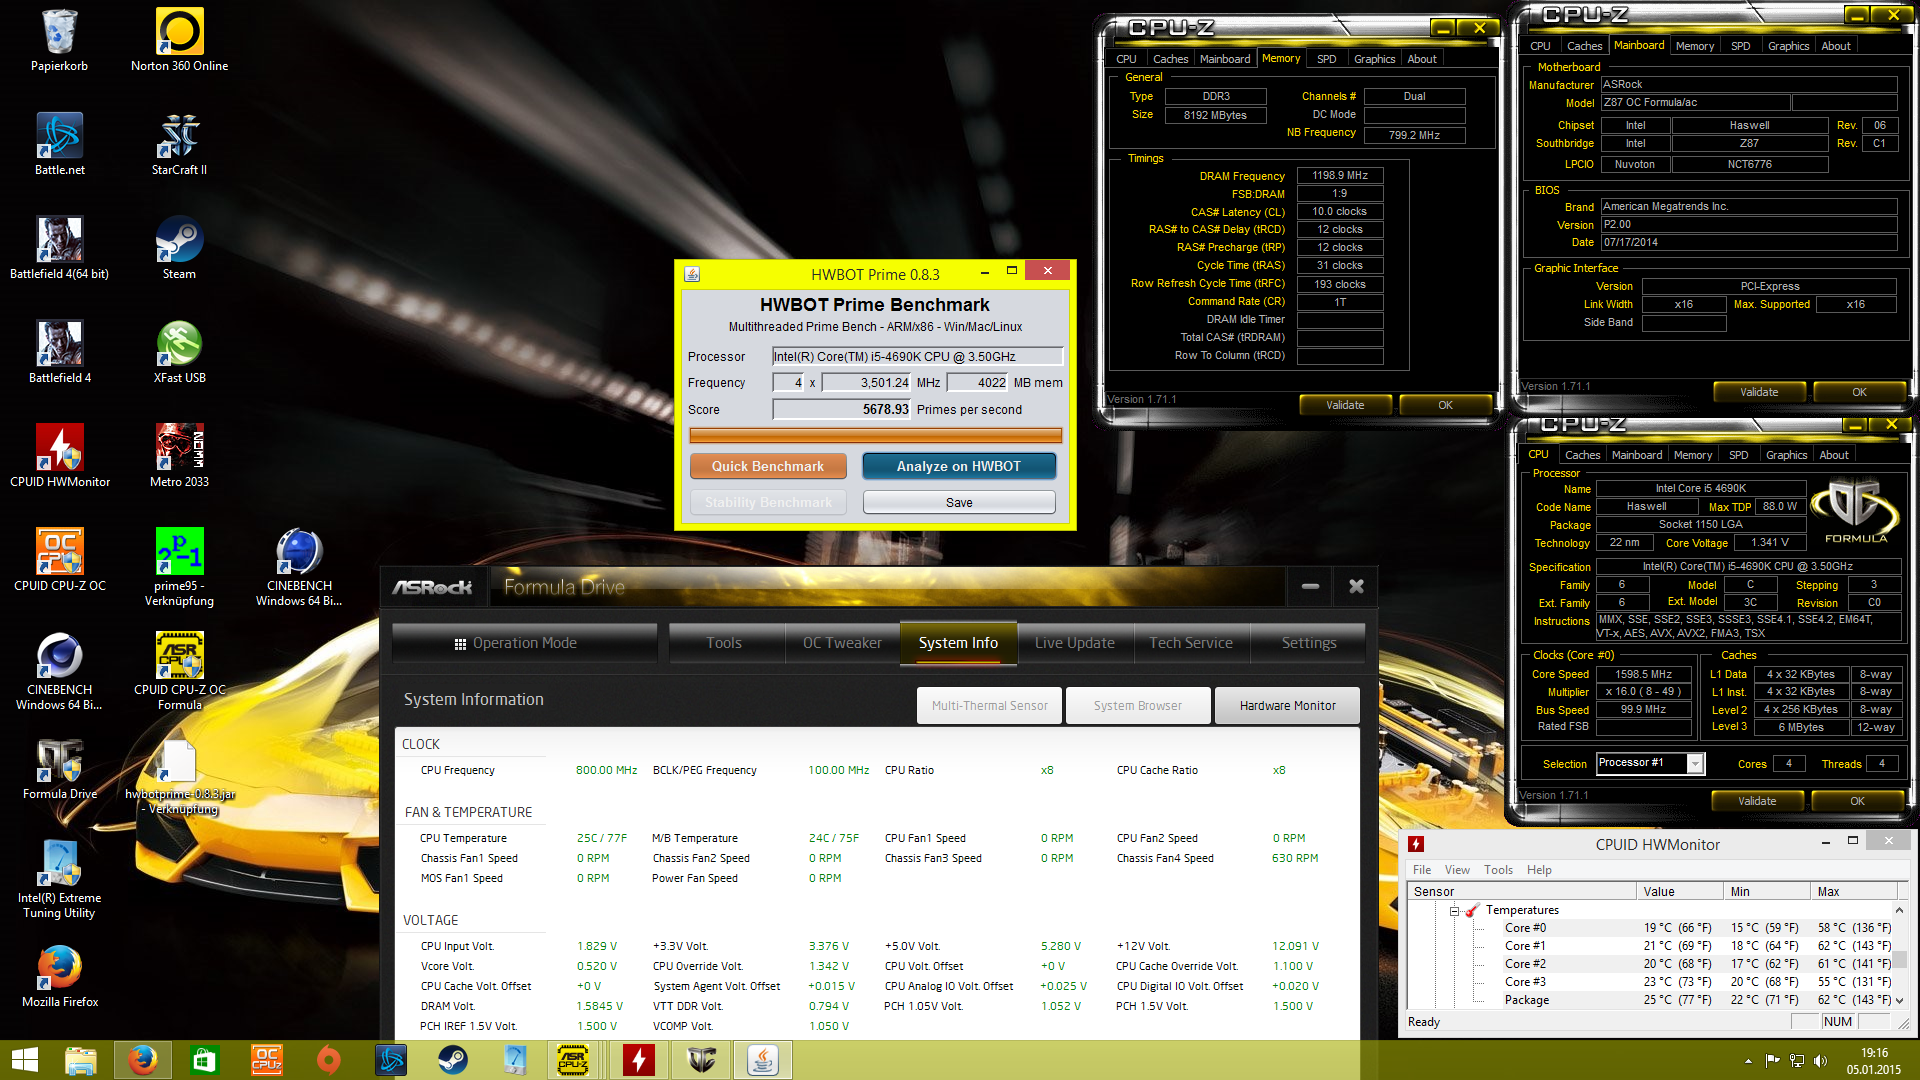1920x1080 pixels.
Task: Click the Max column header in HWMonitor
Action: (x=1854, y=891)
